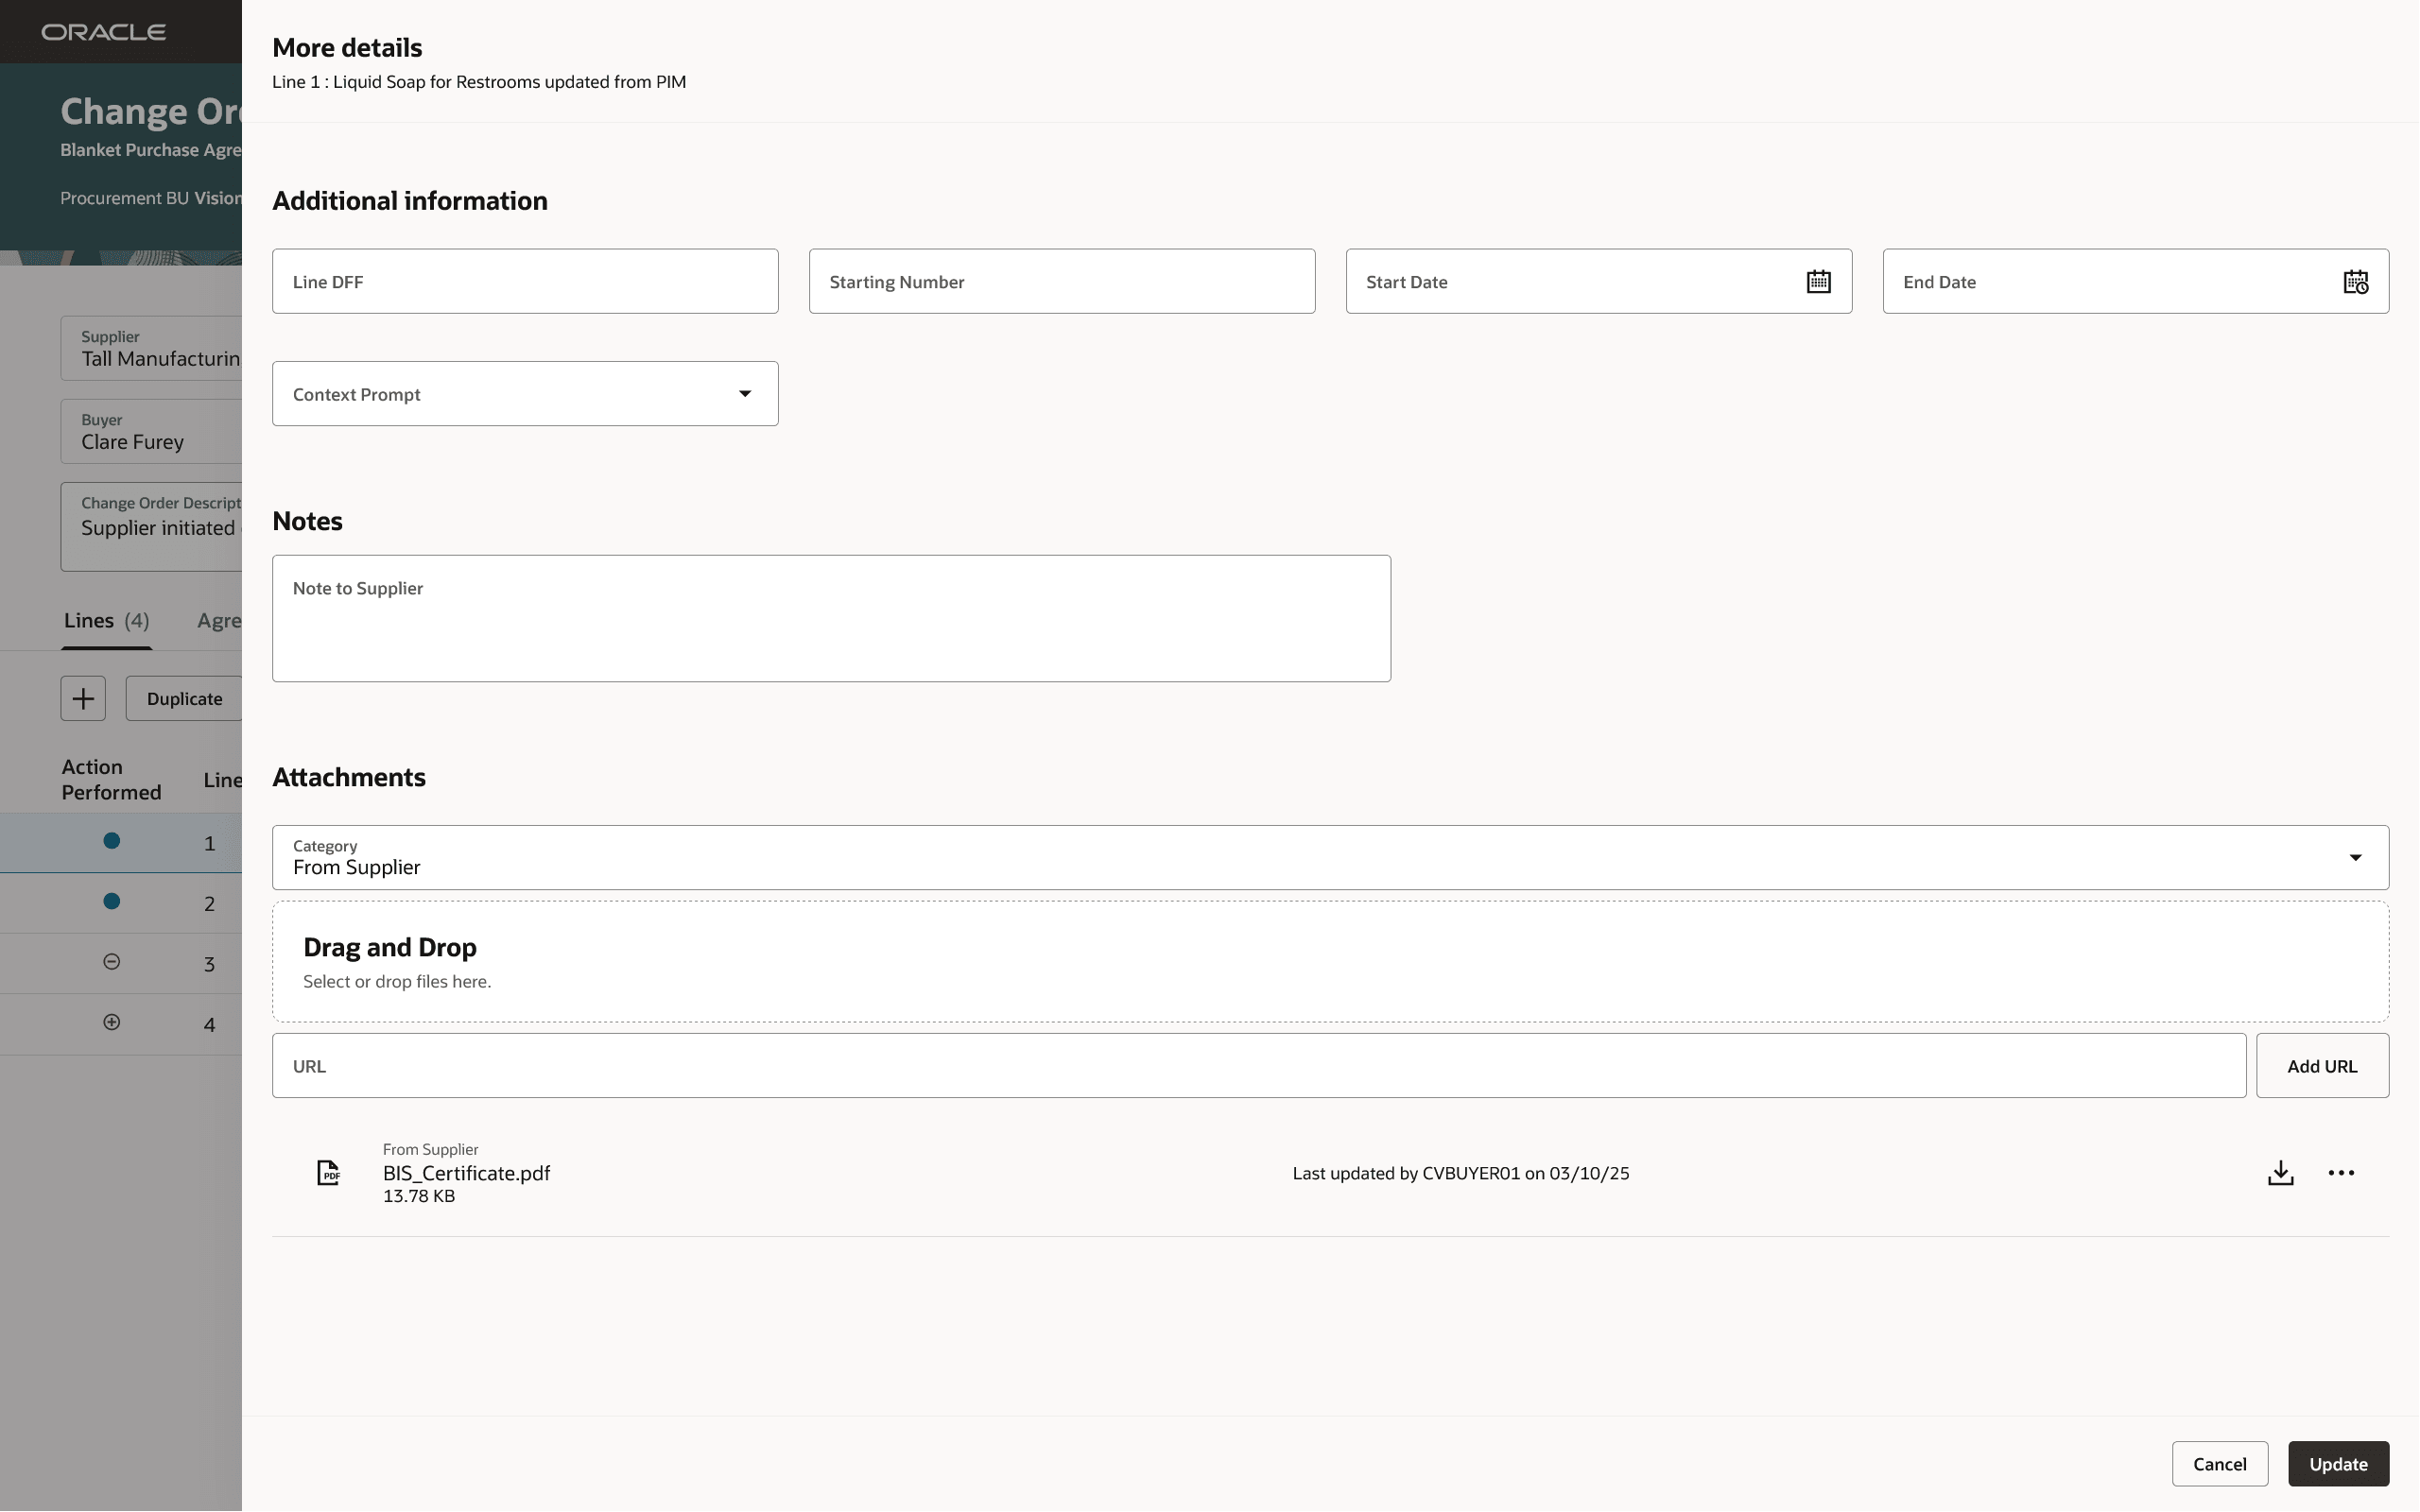
Task: Open the End Date calendar-time picker
Action: 2355,282
